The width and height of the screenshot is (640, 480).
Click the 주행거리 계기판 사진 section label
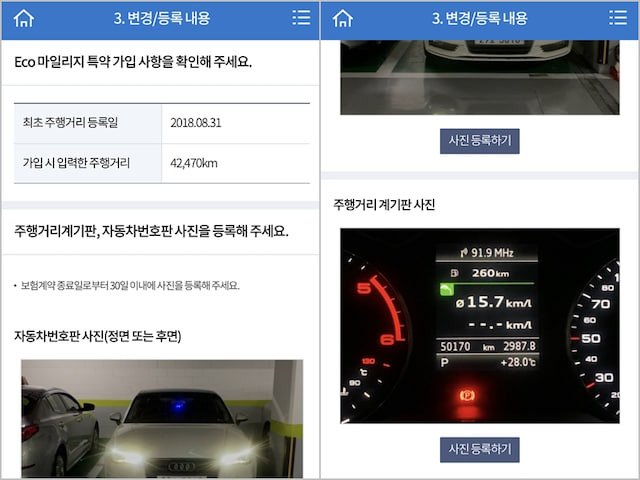384,204
